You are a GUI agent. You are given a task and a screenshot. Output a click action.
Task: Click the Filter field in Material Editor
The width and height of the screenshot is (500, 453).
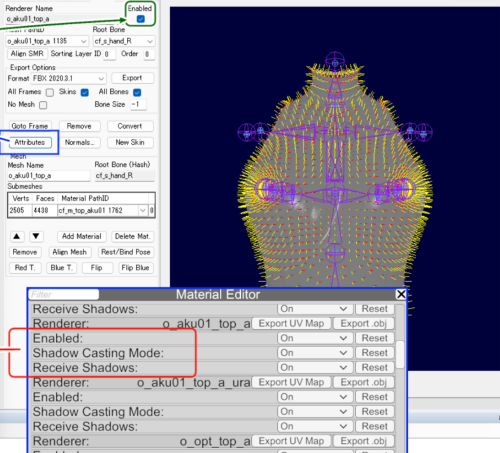pyautogui.click(x=64, y=294)
